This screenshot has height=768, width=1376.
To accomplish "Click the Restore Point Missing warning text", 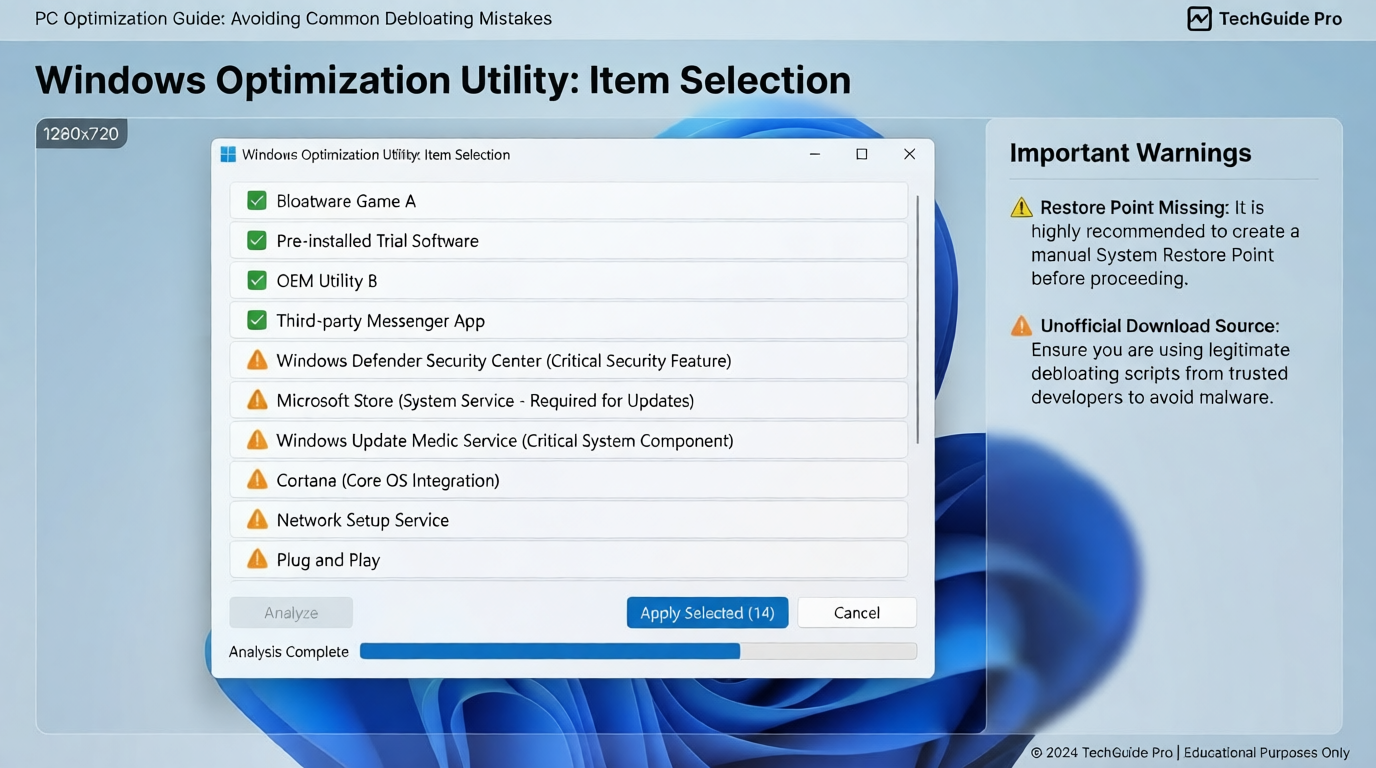I will pos(1165,243).
